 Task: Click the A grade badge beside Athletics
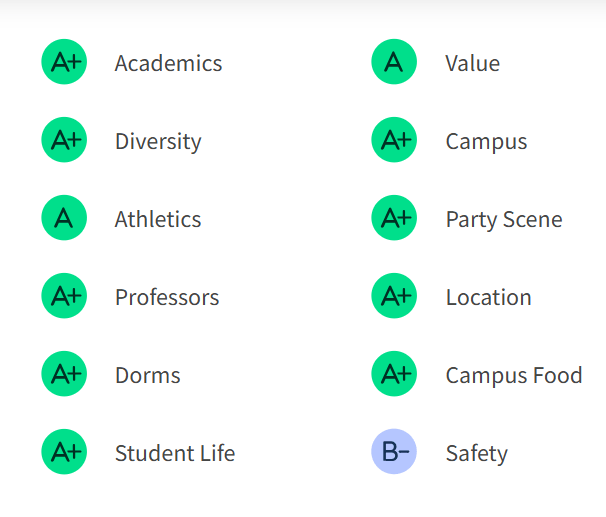click(64, 219)
